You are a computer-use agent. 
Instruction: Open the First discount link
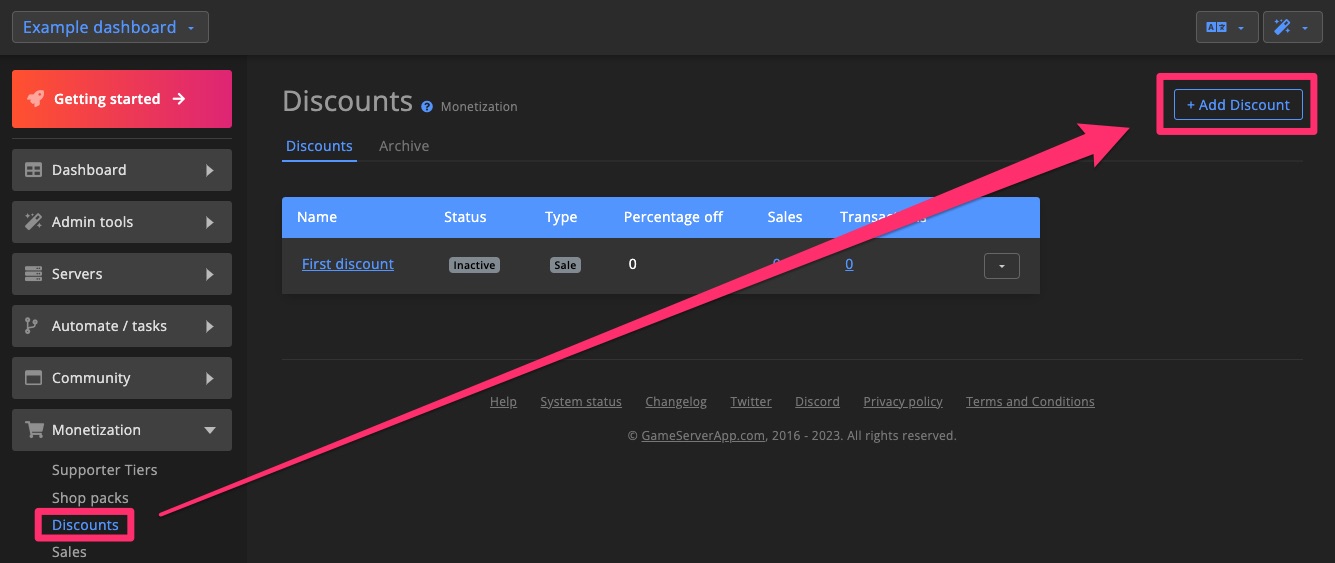348,264
